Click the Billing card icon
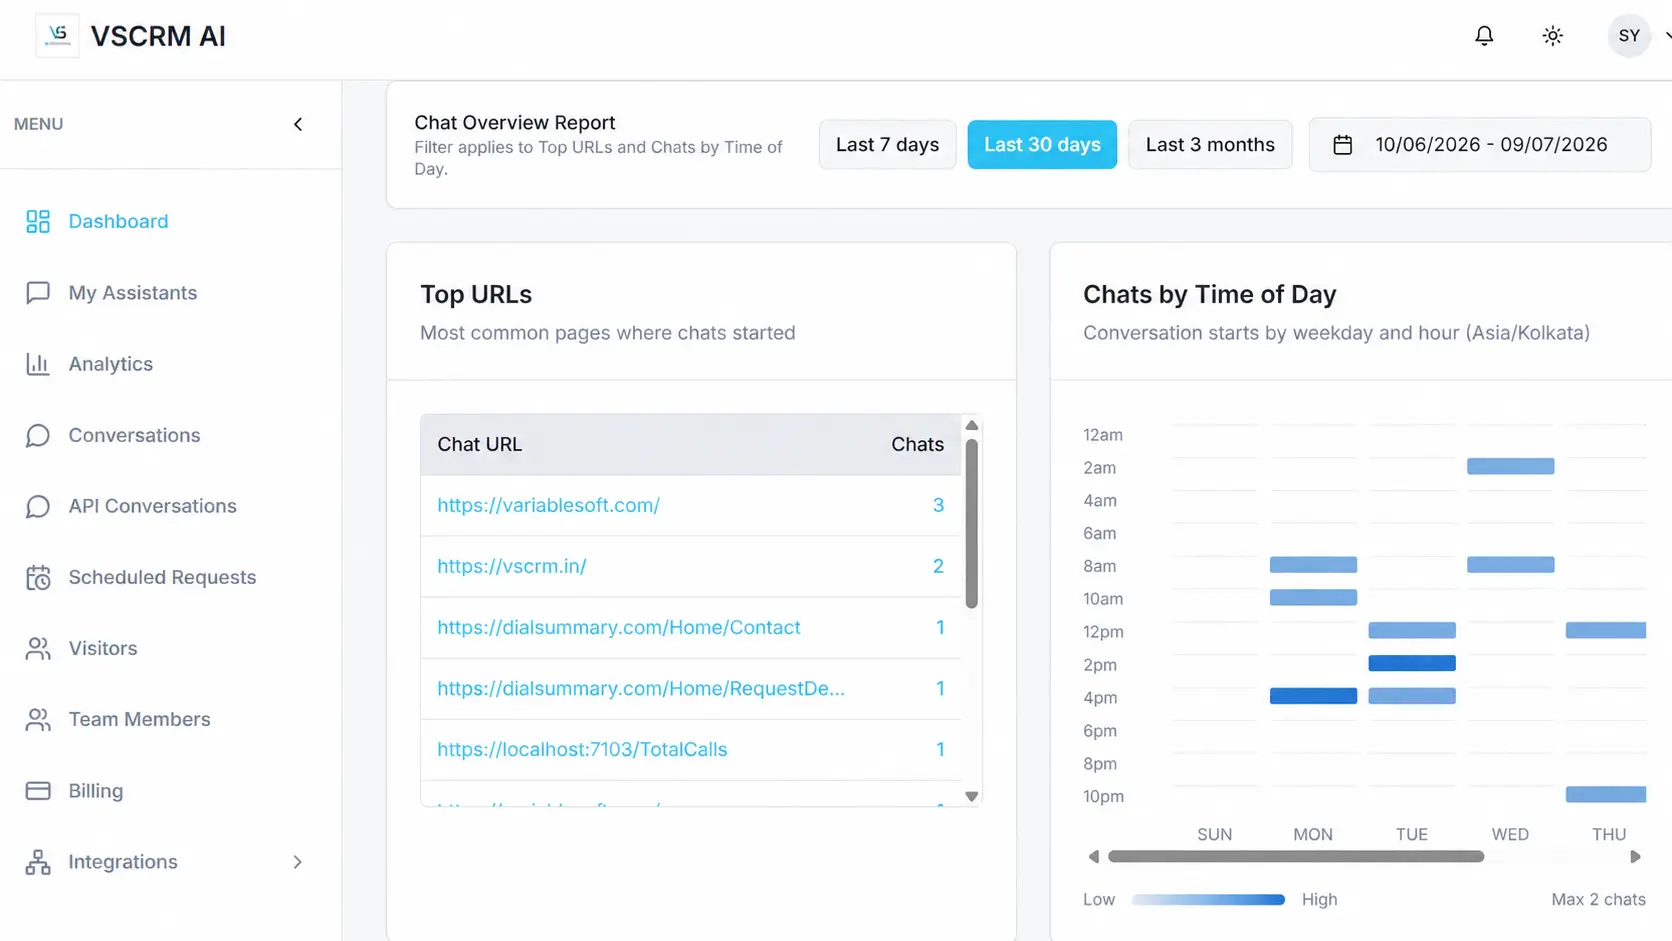 tap(38, 790)
